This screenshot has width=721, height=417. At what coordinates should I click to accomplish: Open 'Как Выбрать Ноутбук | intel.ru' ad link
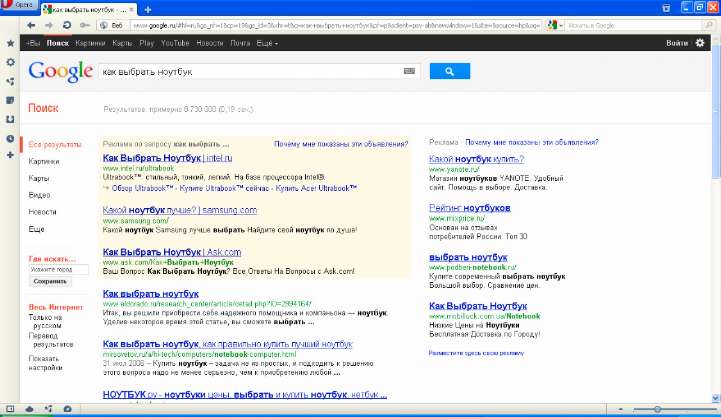[167, 158]
